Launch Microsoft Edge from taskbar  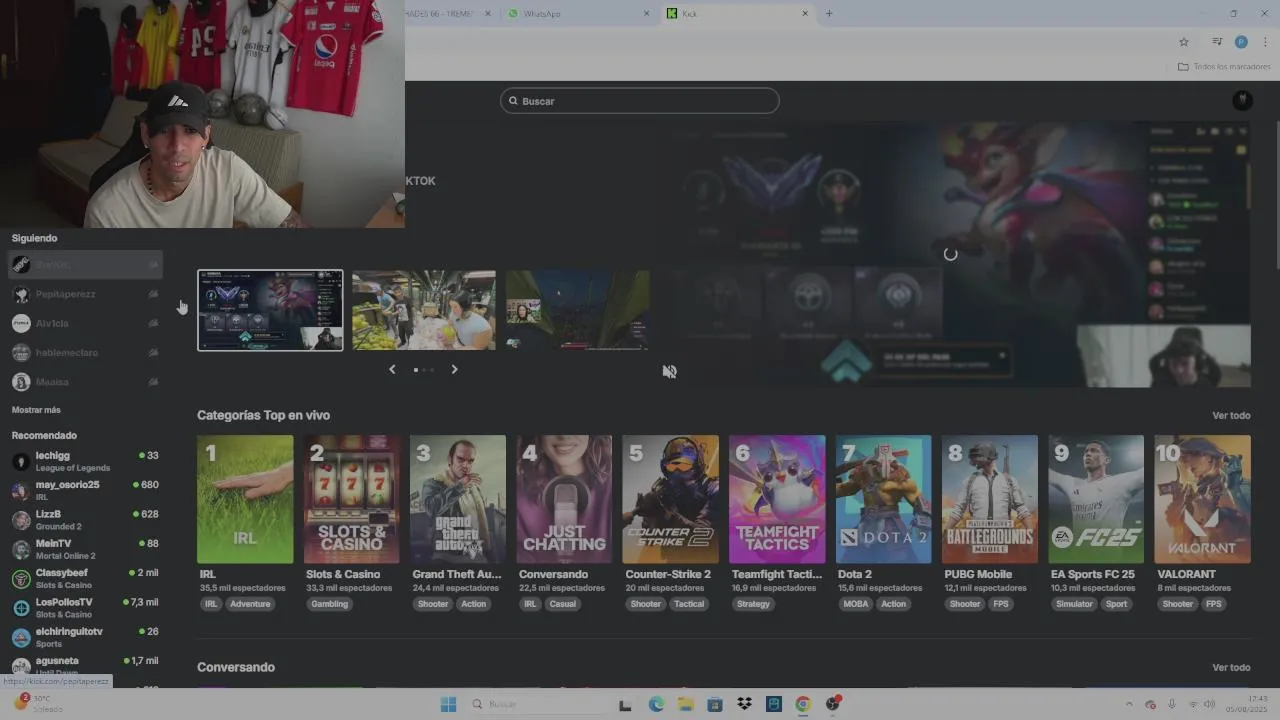coord(656,704)
